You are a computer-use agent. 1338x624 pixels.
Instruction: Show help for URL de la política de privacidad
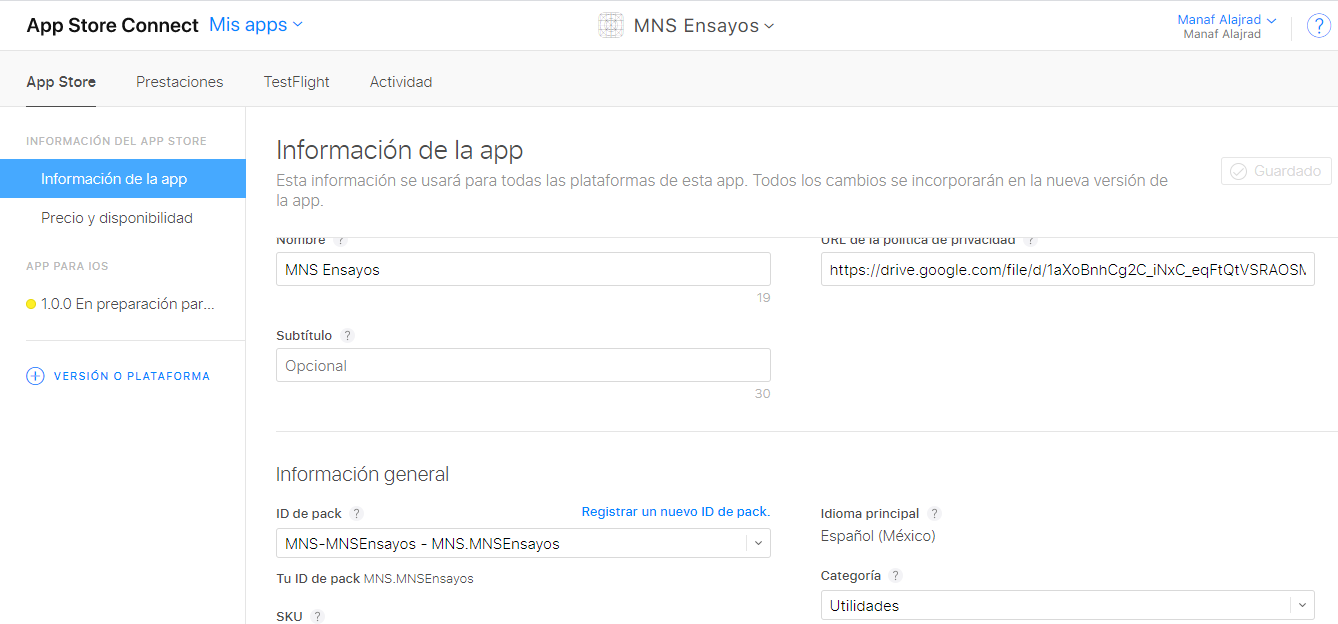coord(1030,241)
